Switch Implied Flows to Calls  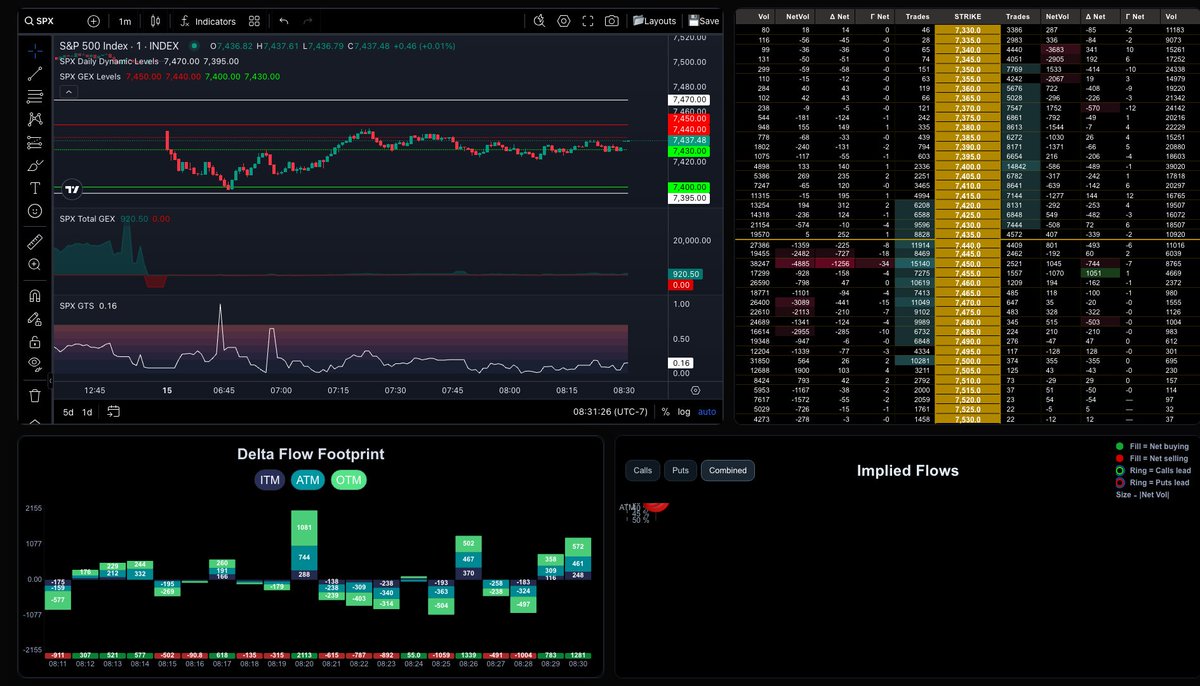[x=643, y=470]
